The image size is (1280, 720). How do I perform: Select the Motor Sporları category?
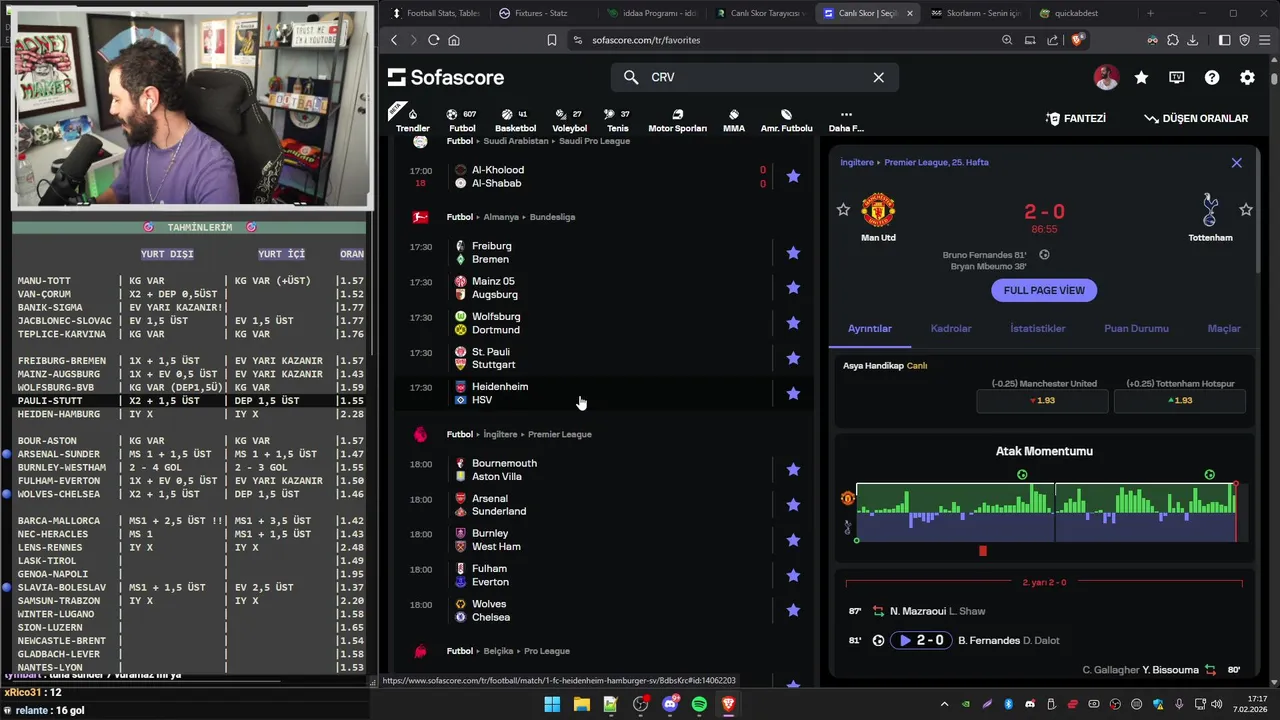click(677, 120)
